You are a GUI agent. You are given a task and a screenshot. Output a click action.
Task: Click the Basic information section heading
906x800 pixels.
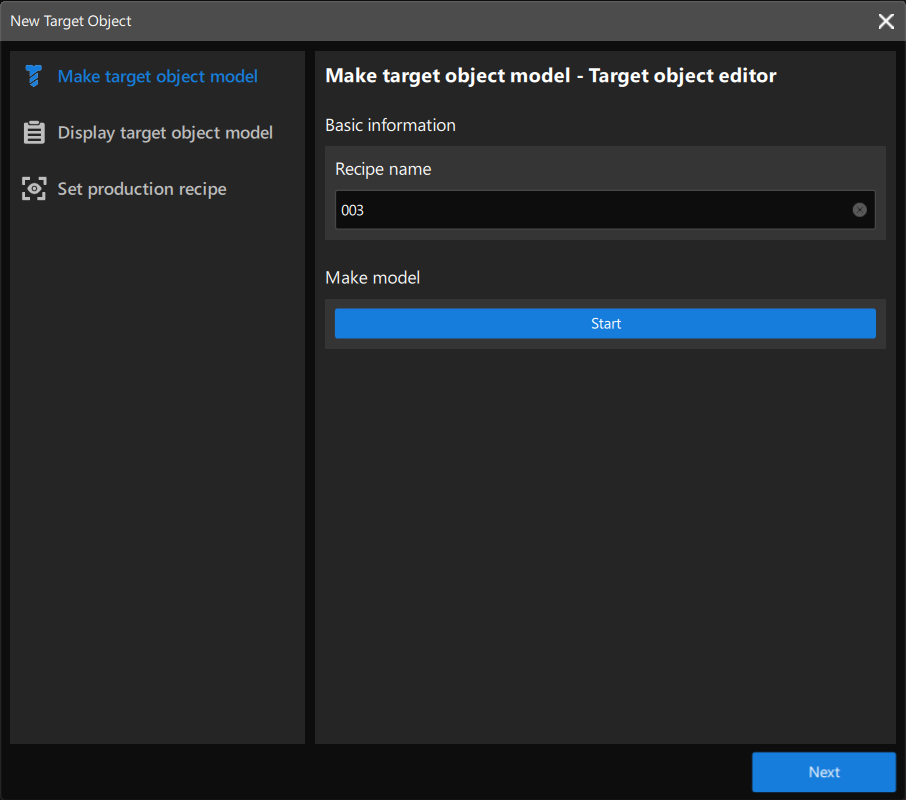pos(390,125)
